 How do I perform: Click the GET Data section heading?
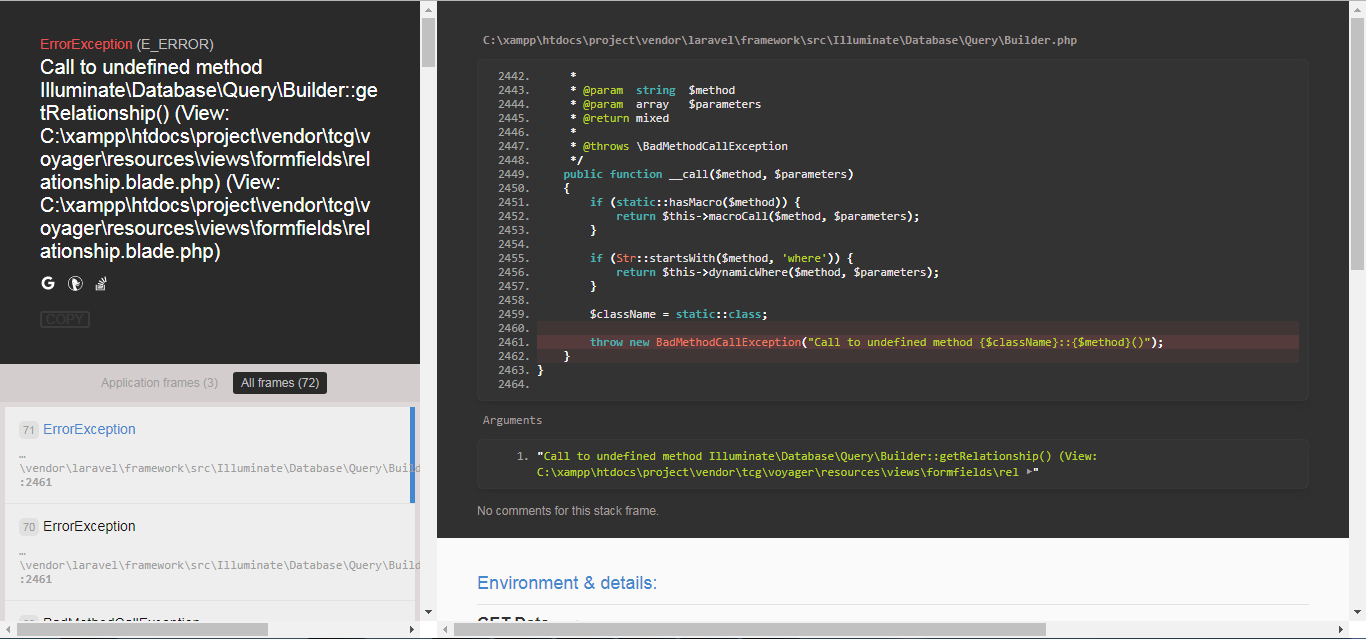pyautogui.click(x=513, y=620)
